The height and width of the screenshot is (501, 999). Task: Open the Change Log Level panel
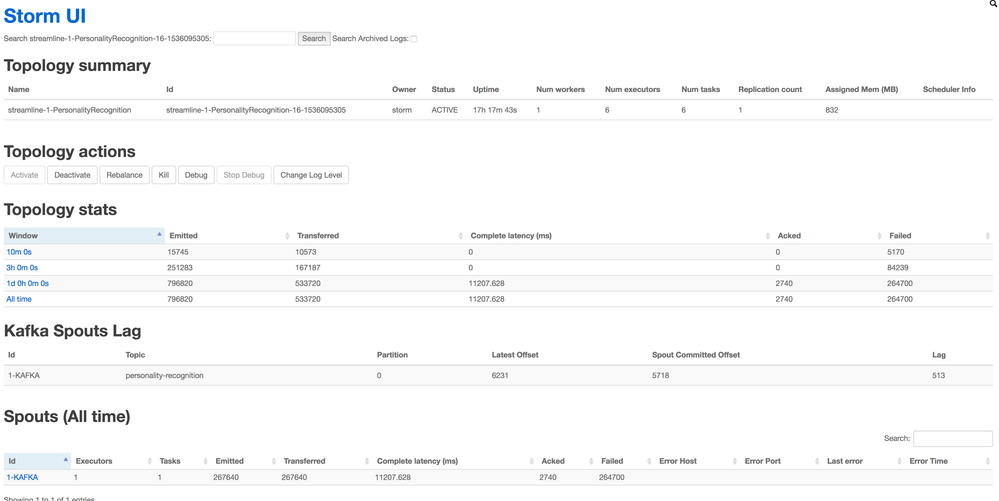(x=311, y=175)
